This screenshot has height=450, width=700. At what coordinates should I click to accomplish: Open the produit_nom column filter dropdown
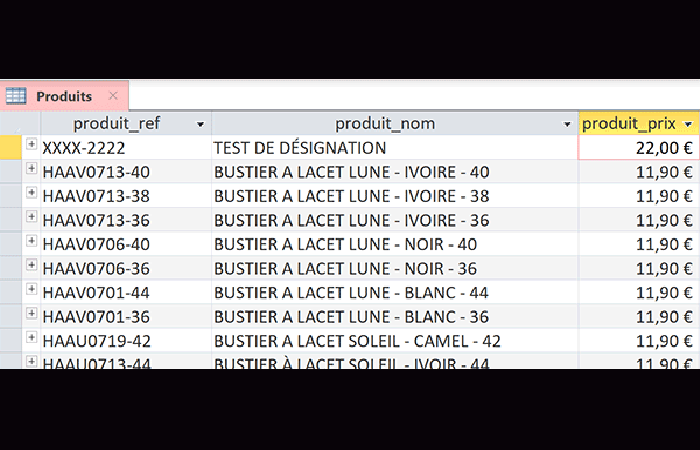coord(568,124)
